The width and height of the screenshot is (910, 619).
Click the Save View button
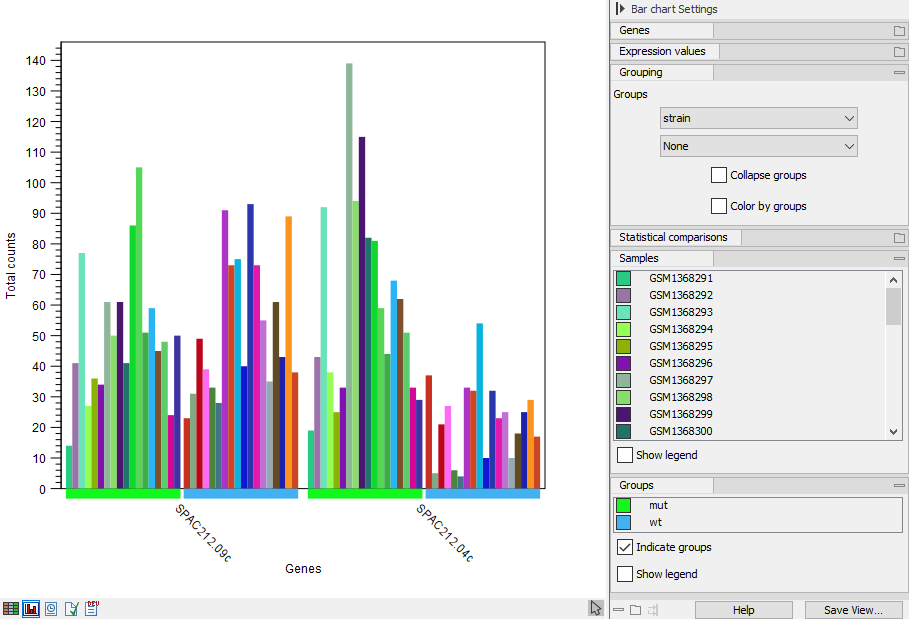854,609
